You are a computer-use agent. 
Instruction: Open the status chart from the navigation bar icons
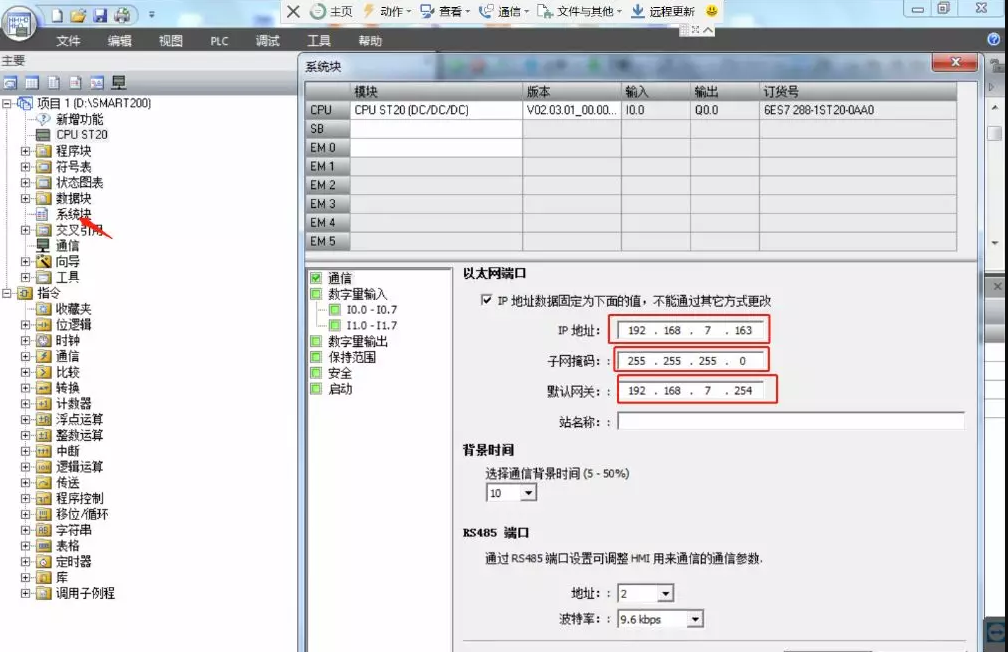[x=32, y=83]
